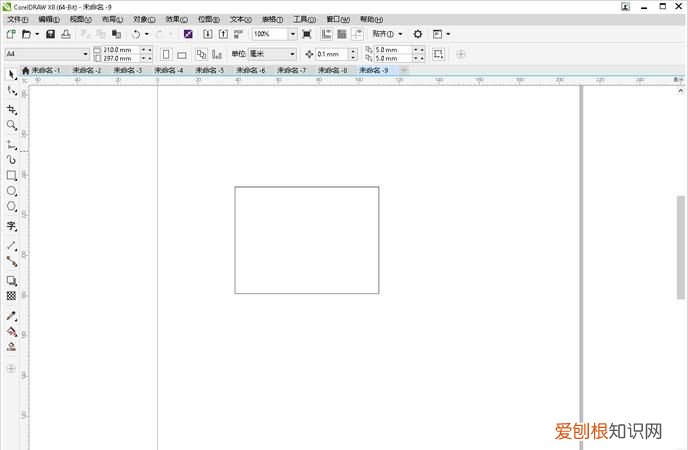Viewport: 688px width, 450px height.
Task: Select the Polygon tool
Action: (x=11, y=207)
